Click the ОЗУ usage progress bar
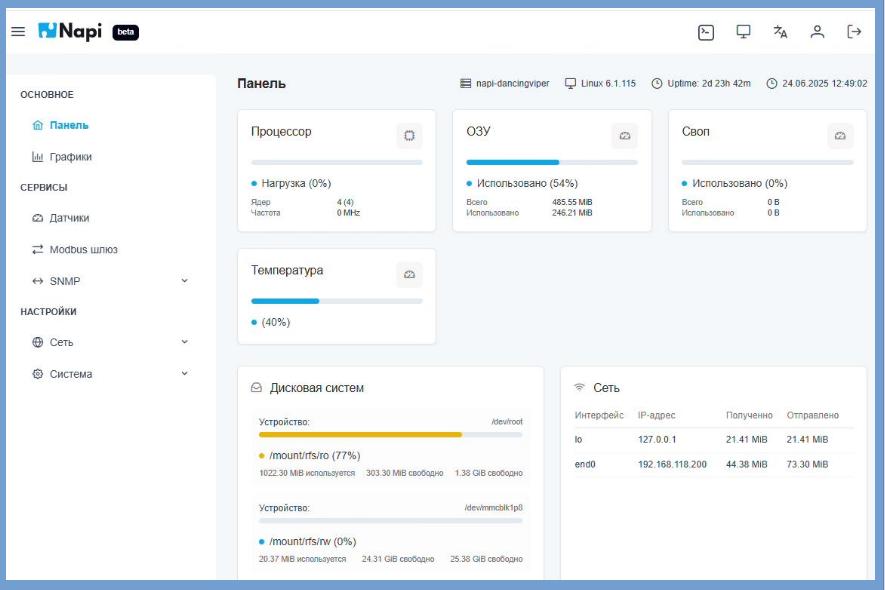 click(x=551, y=162)
